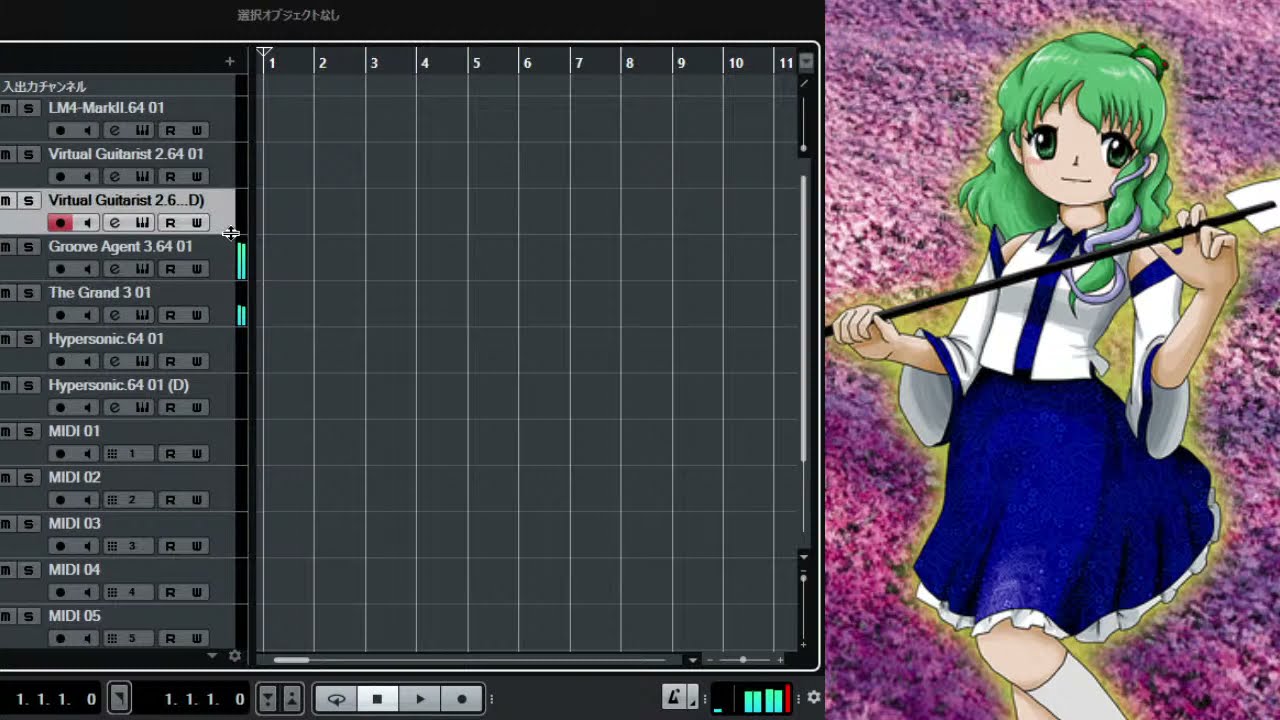Toggle the metronome click icon
The width and height of the screenshot is (1280, 720).
coord(674,697)
